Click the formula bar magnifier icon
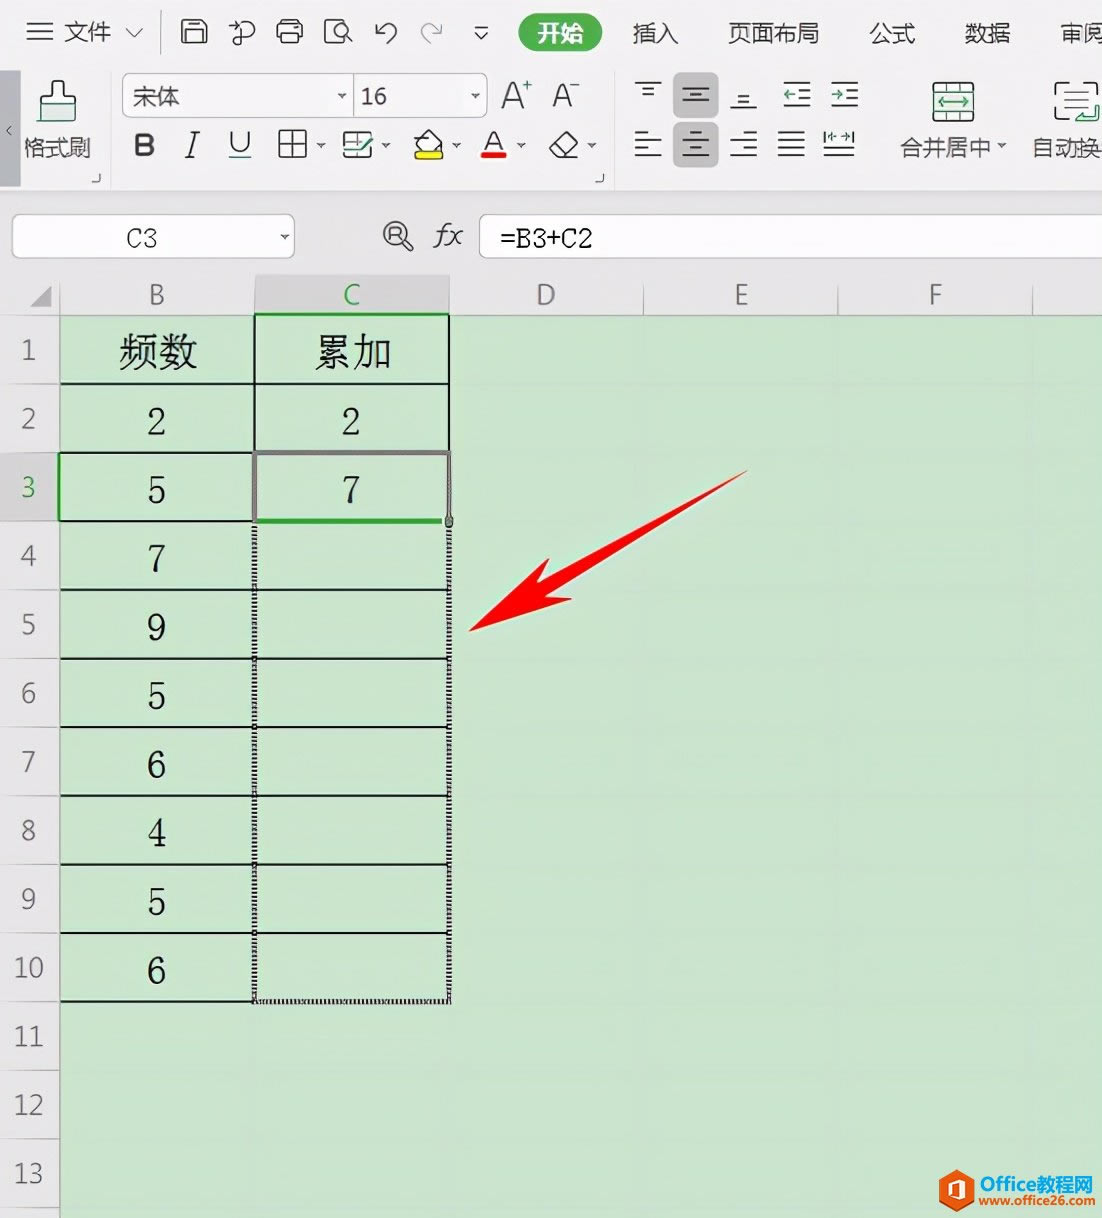1102x1218 pixels. point(397,237)
